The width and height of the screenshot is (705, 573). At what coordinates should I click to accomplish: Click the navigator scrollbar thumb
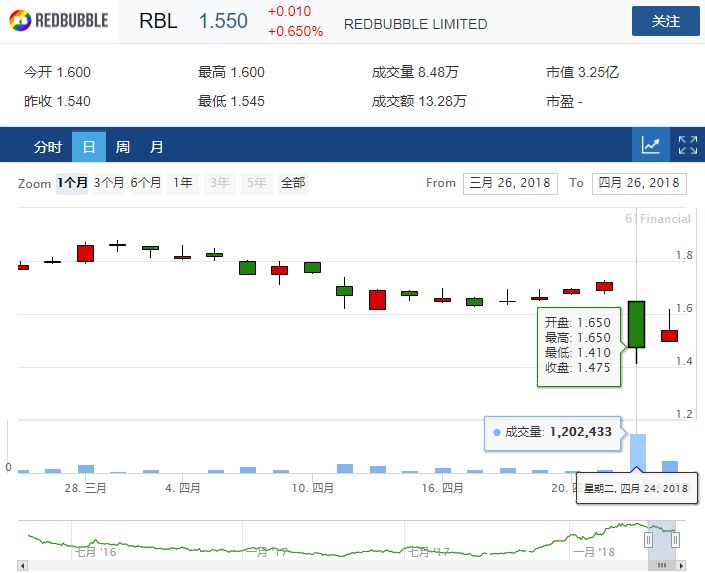click(x=662, y=566)
